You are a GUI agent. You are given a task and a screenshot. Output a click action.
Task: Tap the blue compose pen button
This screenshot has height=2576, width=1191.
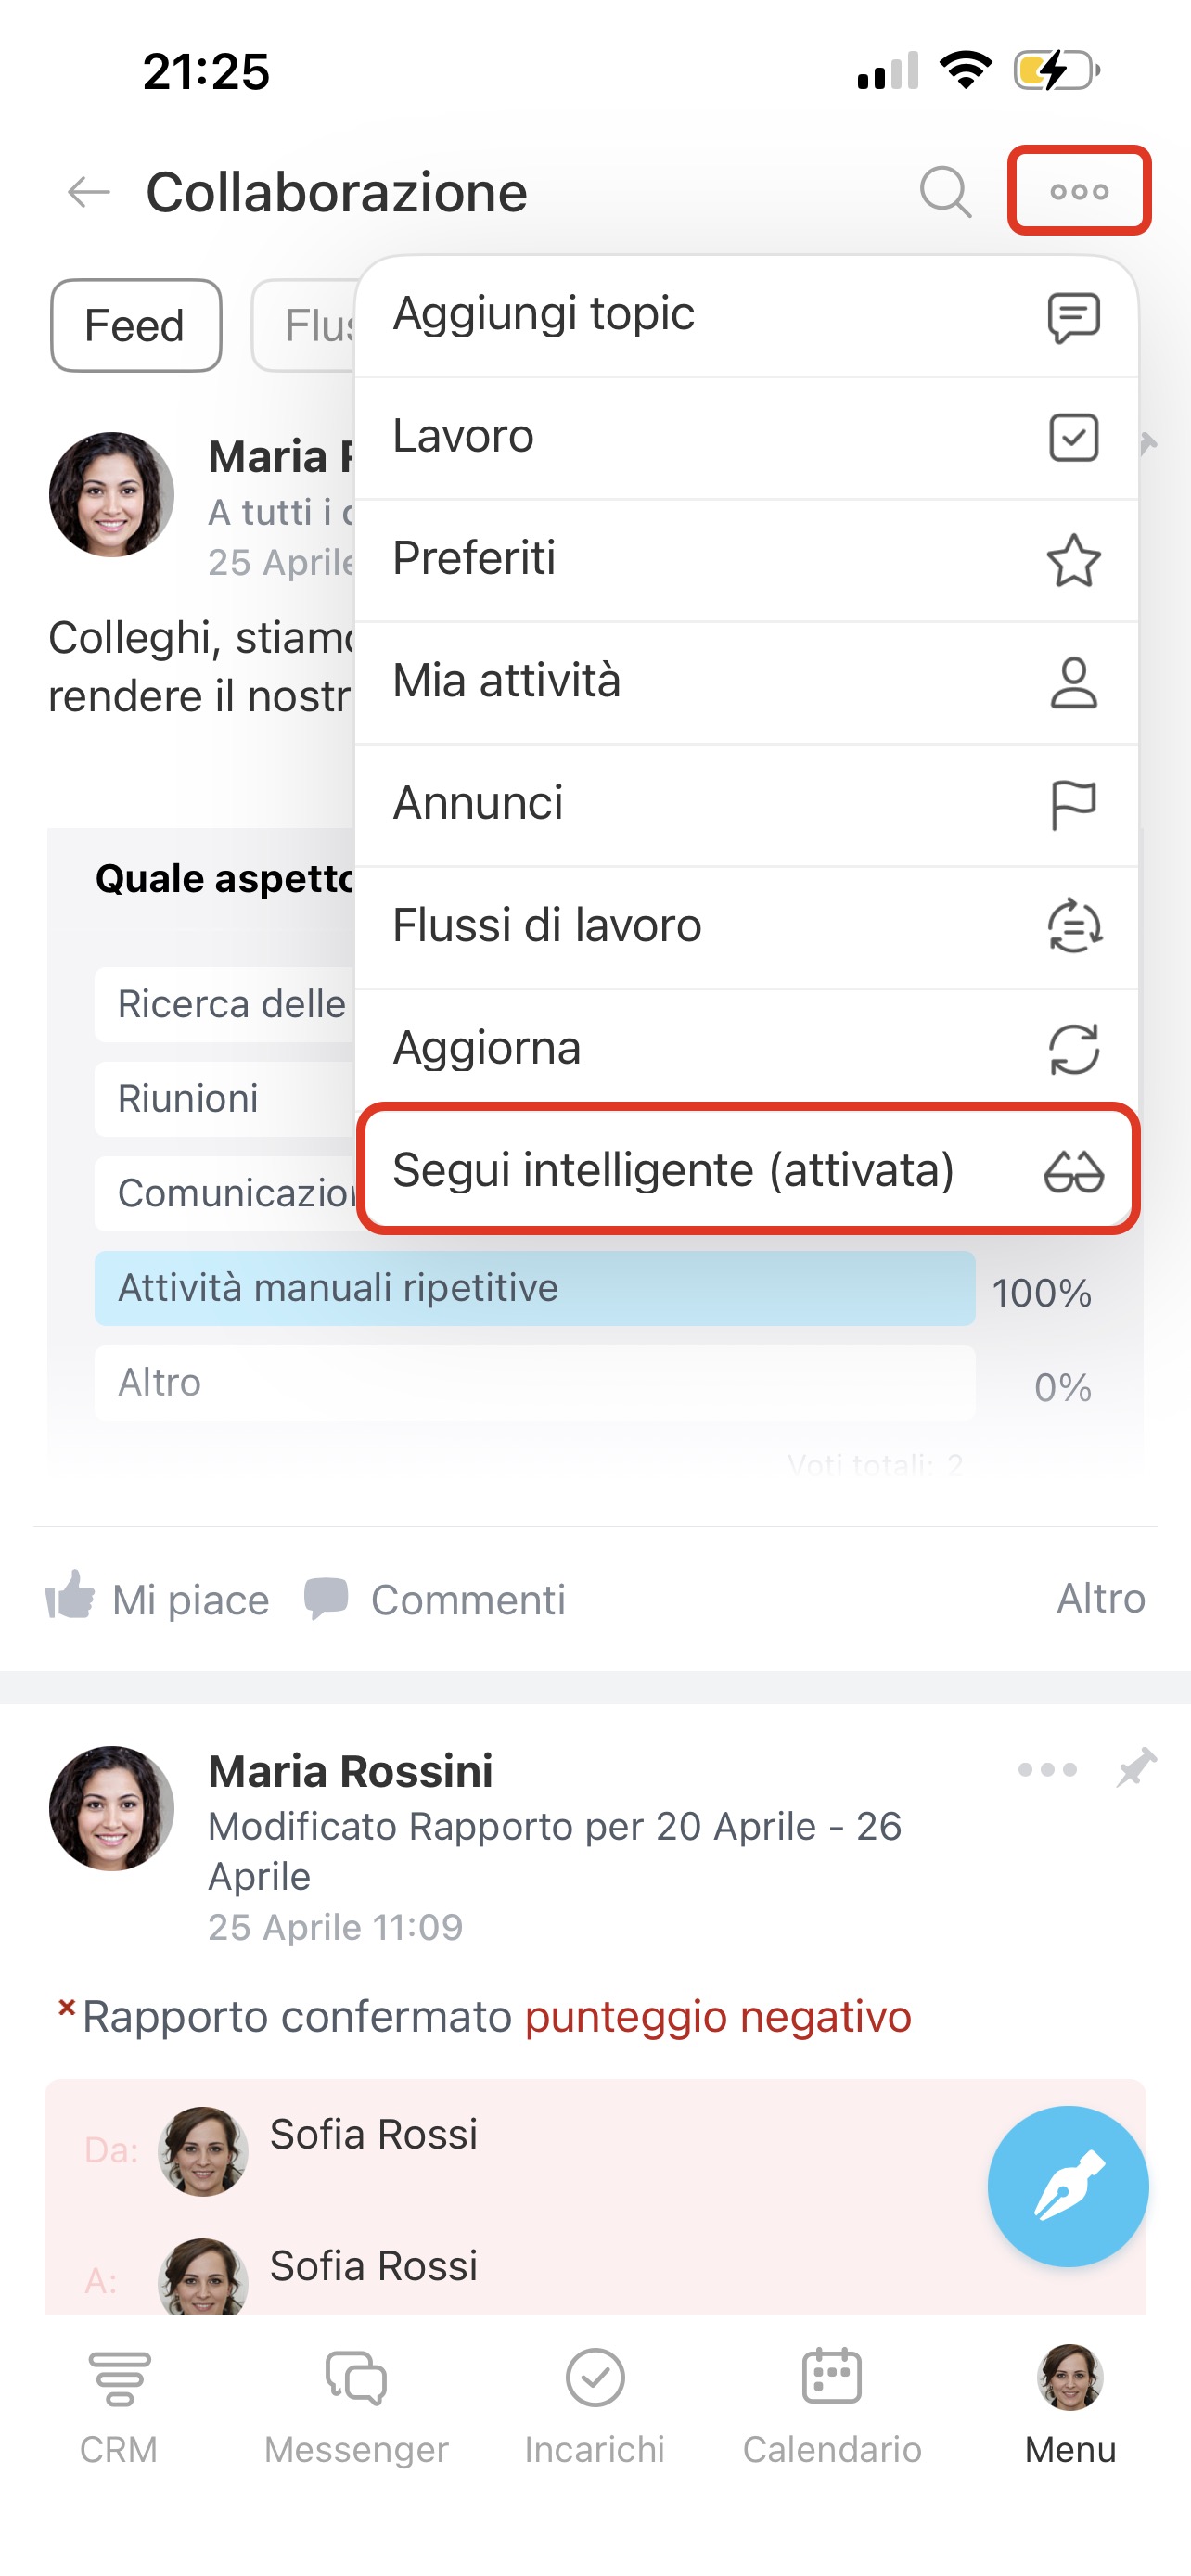(1067, 2186)
